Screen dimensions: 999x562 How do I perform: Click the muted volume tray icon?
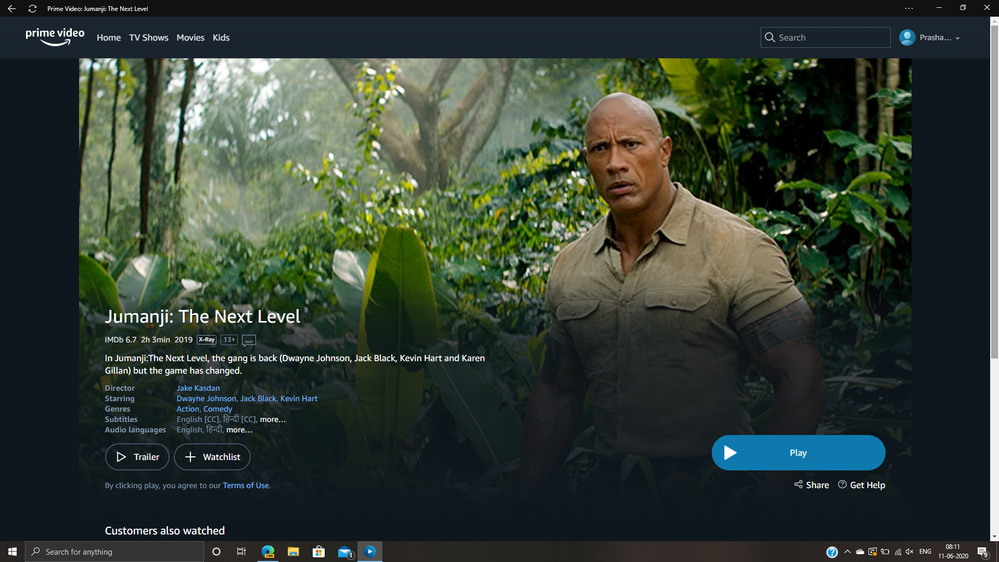point(910,552)
